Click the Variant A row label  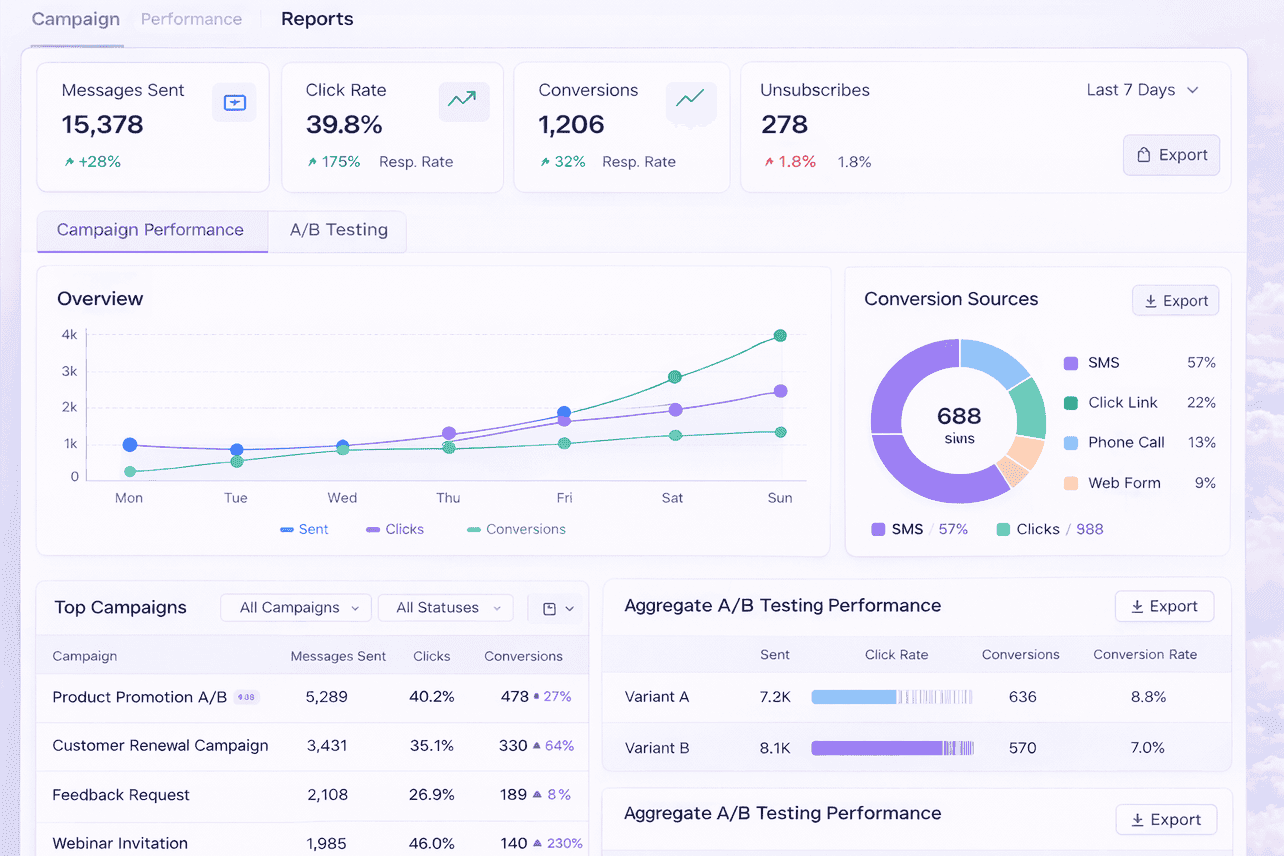click(x=657, y=697)
